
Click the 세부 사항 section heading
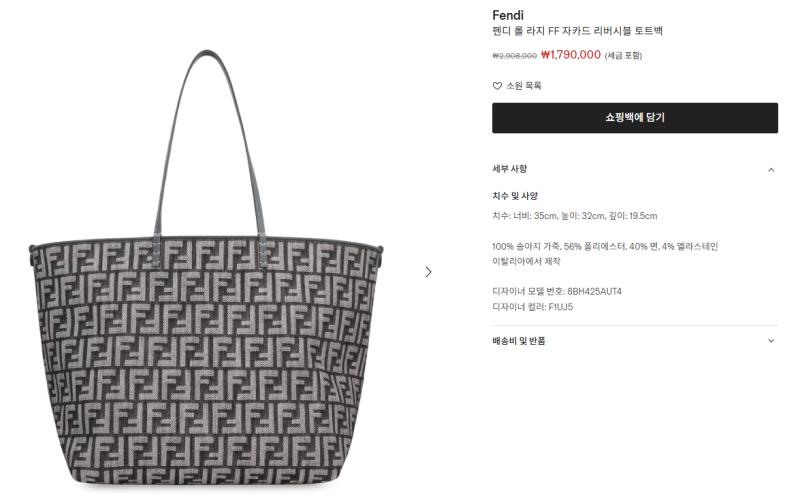pos(509,169)
